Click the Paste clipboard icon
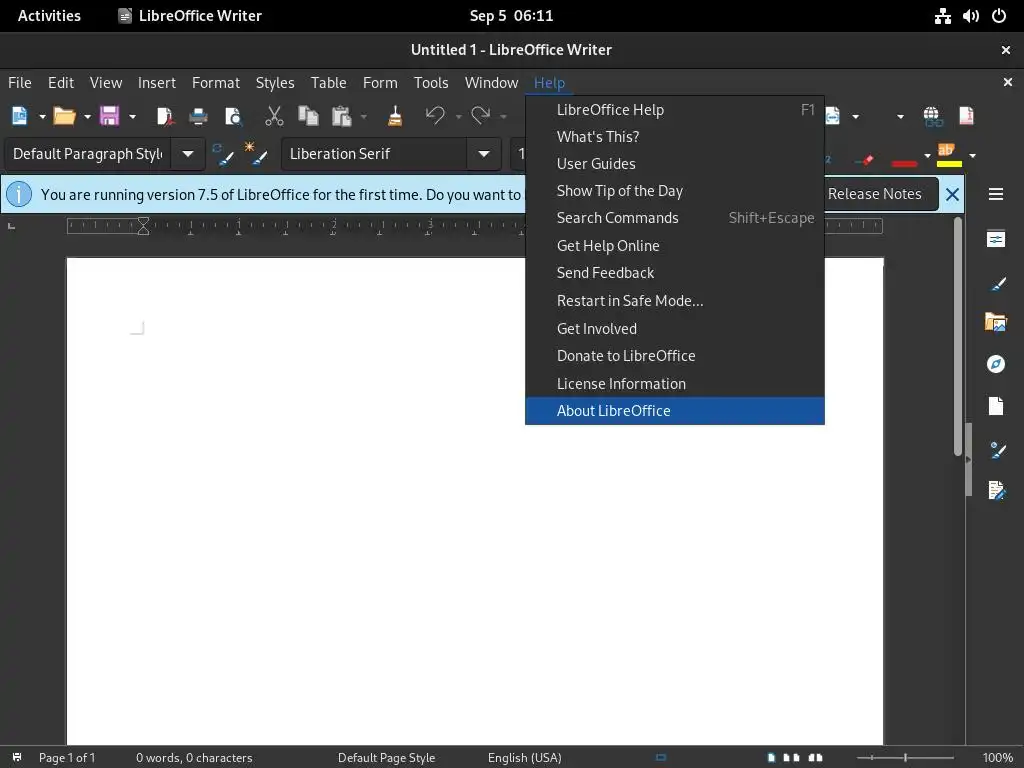Viewport: 1024px width, 768px height. (342, 116)
